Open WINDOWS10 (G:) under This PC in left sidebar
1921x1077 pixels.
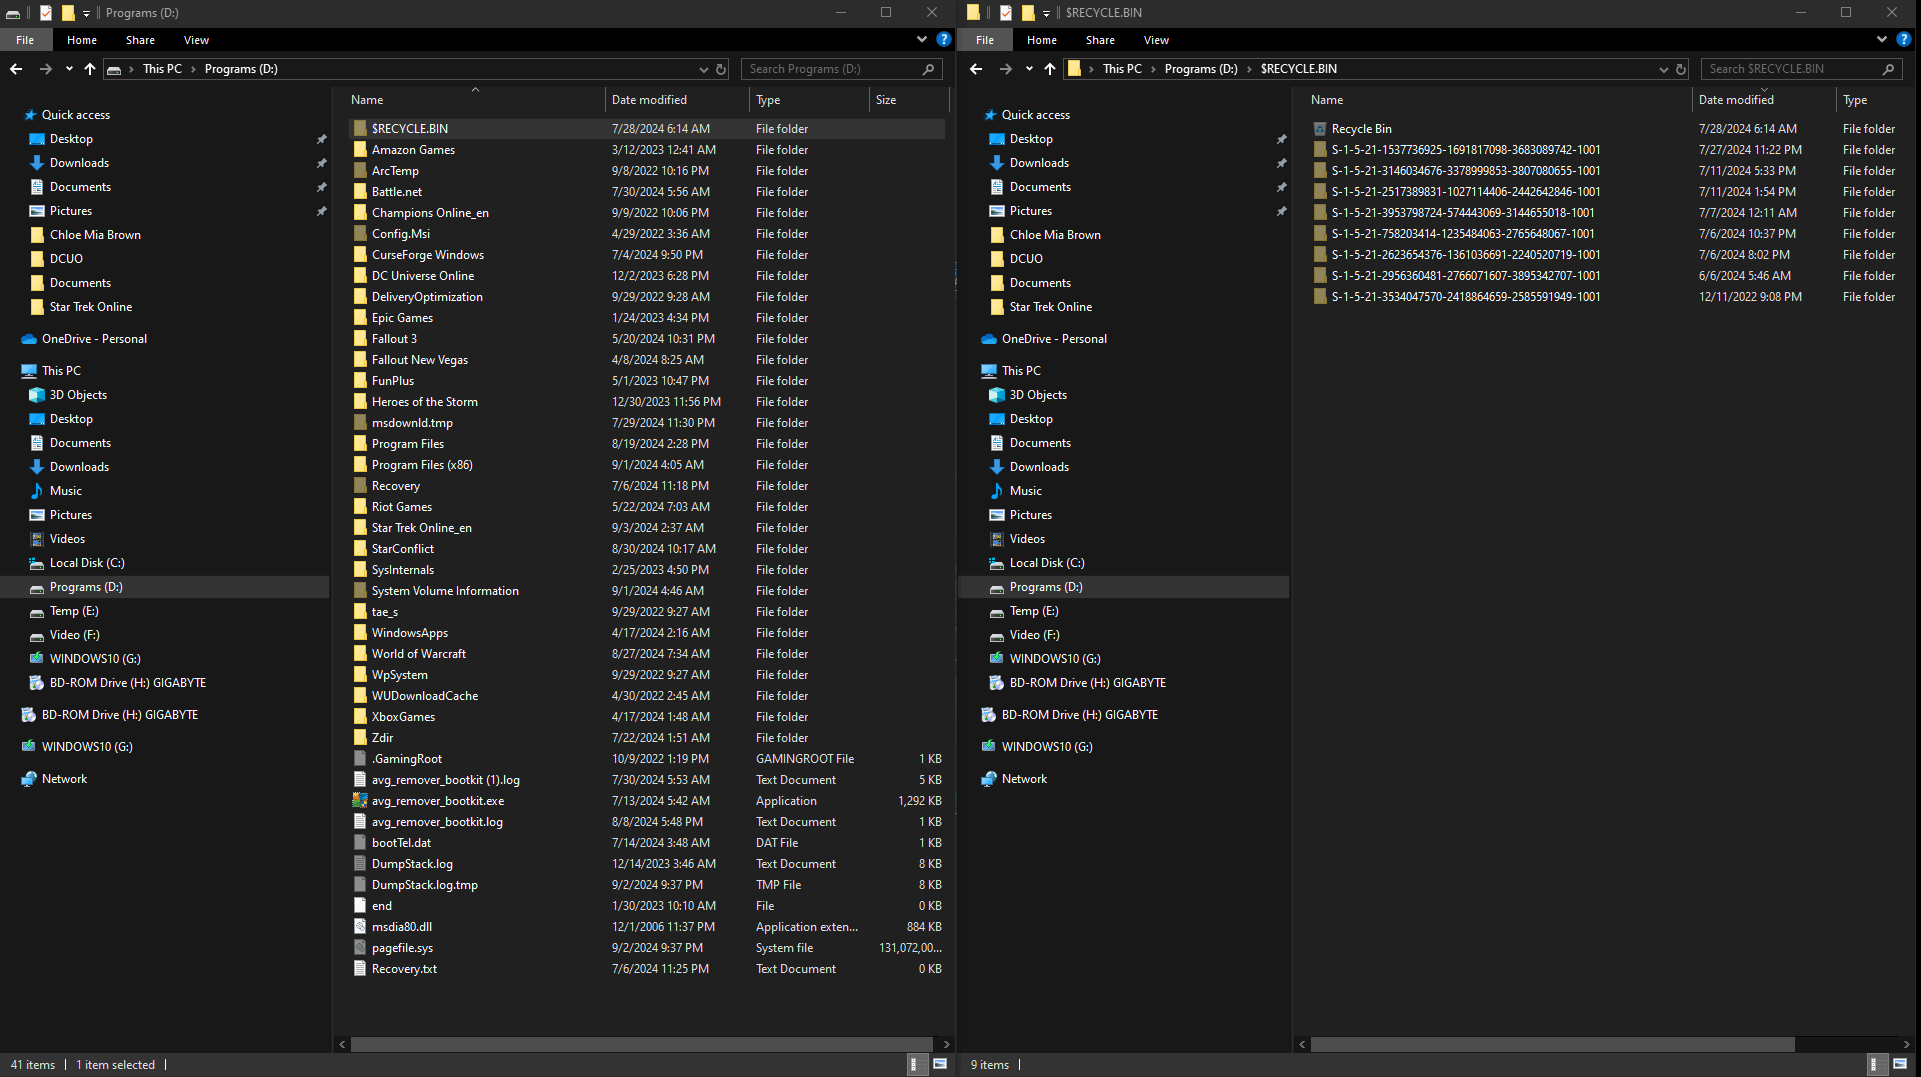point(95,659)
